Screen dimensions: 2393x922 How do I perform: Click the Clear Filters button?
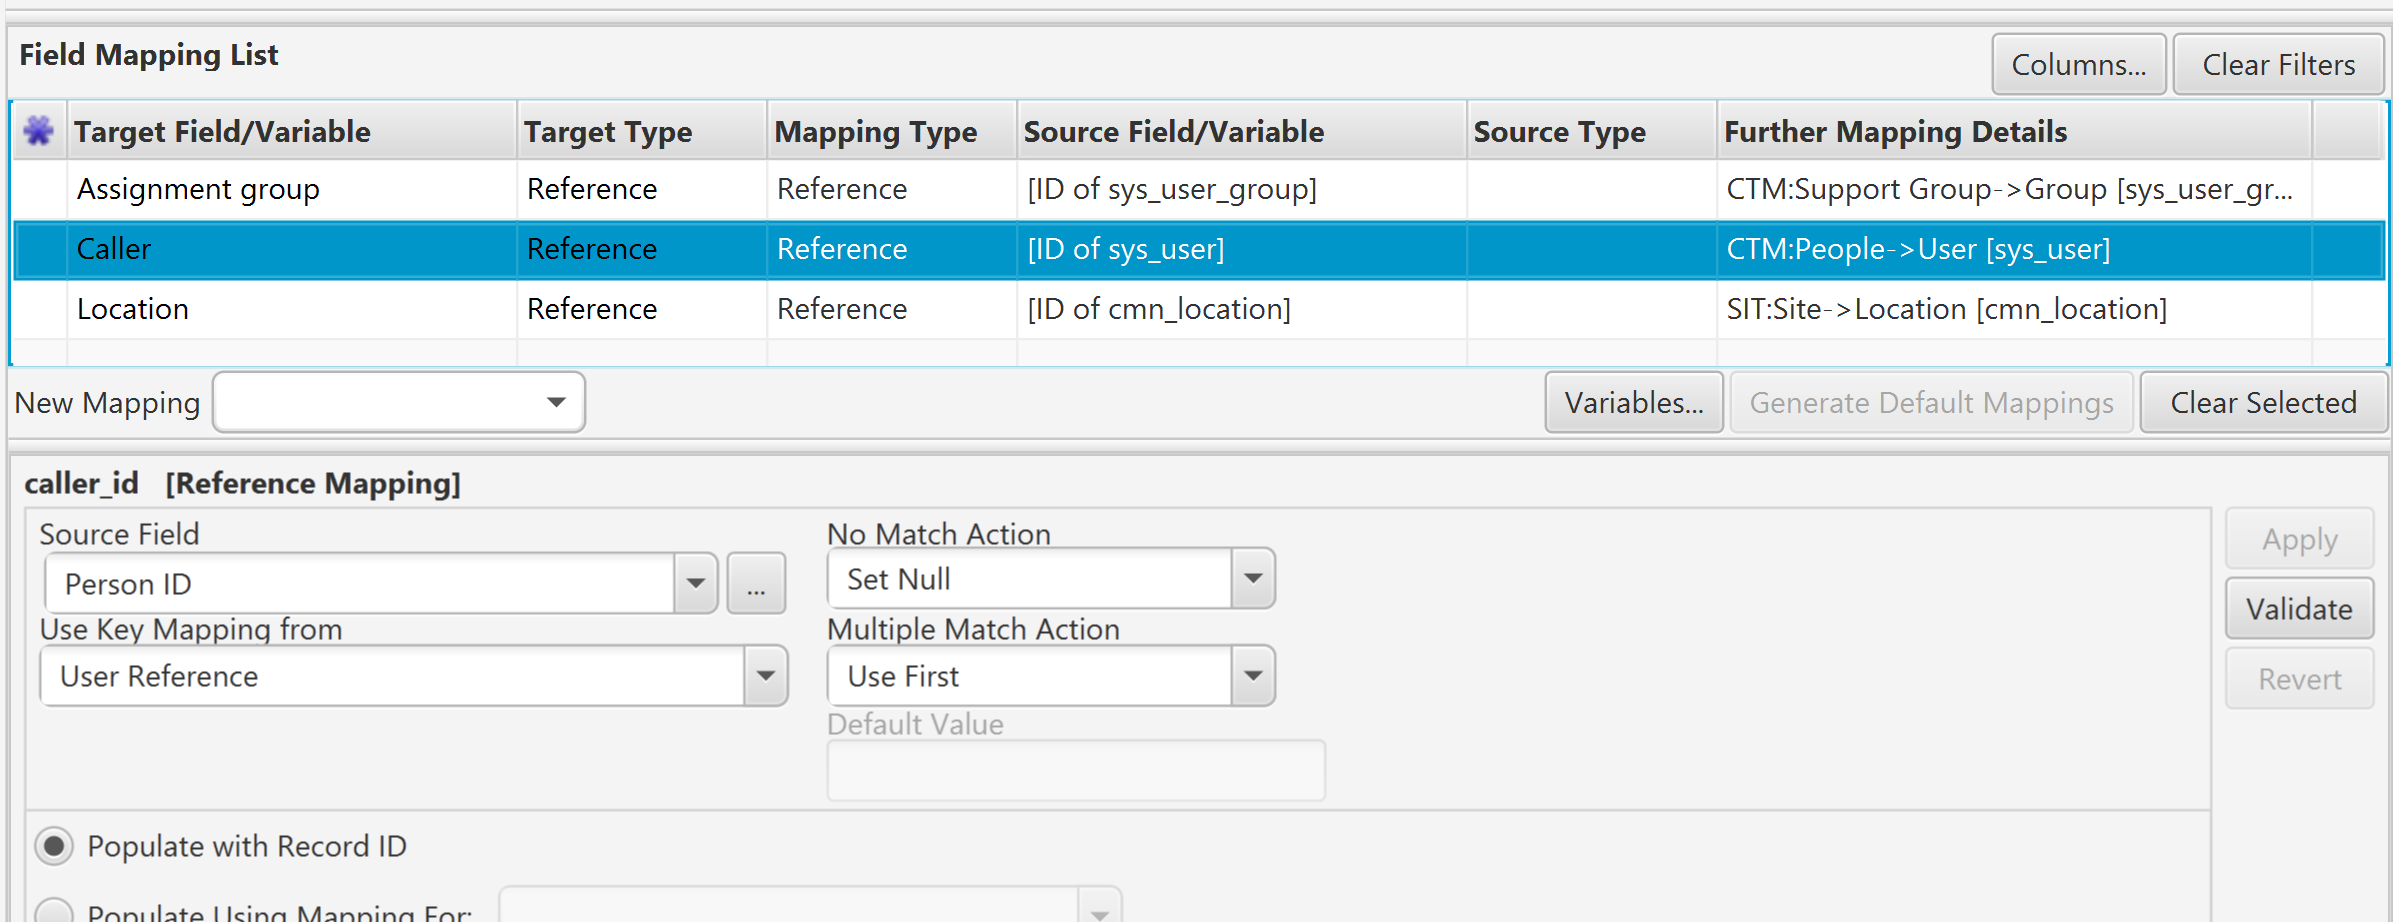click(2278, 65)
